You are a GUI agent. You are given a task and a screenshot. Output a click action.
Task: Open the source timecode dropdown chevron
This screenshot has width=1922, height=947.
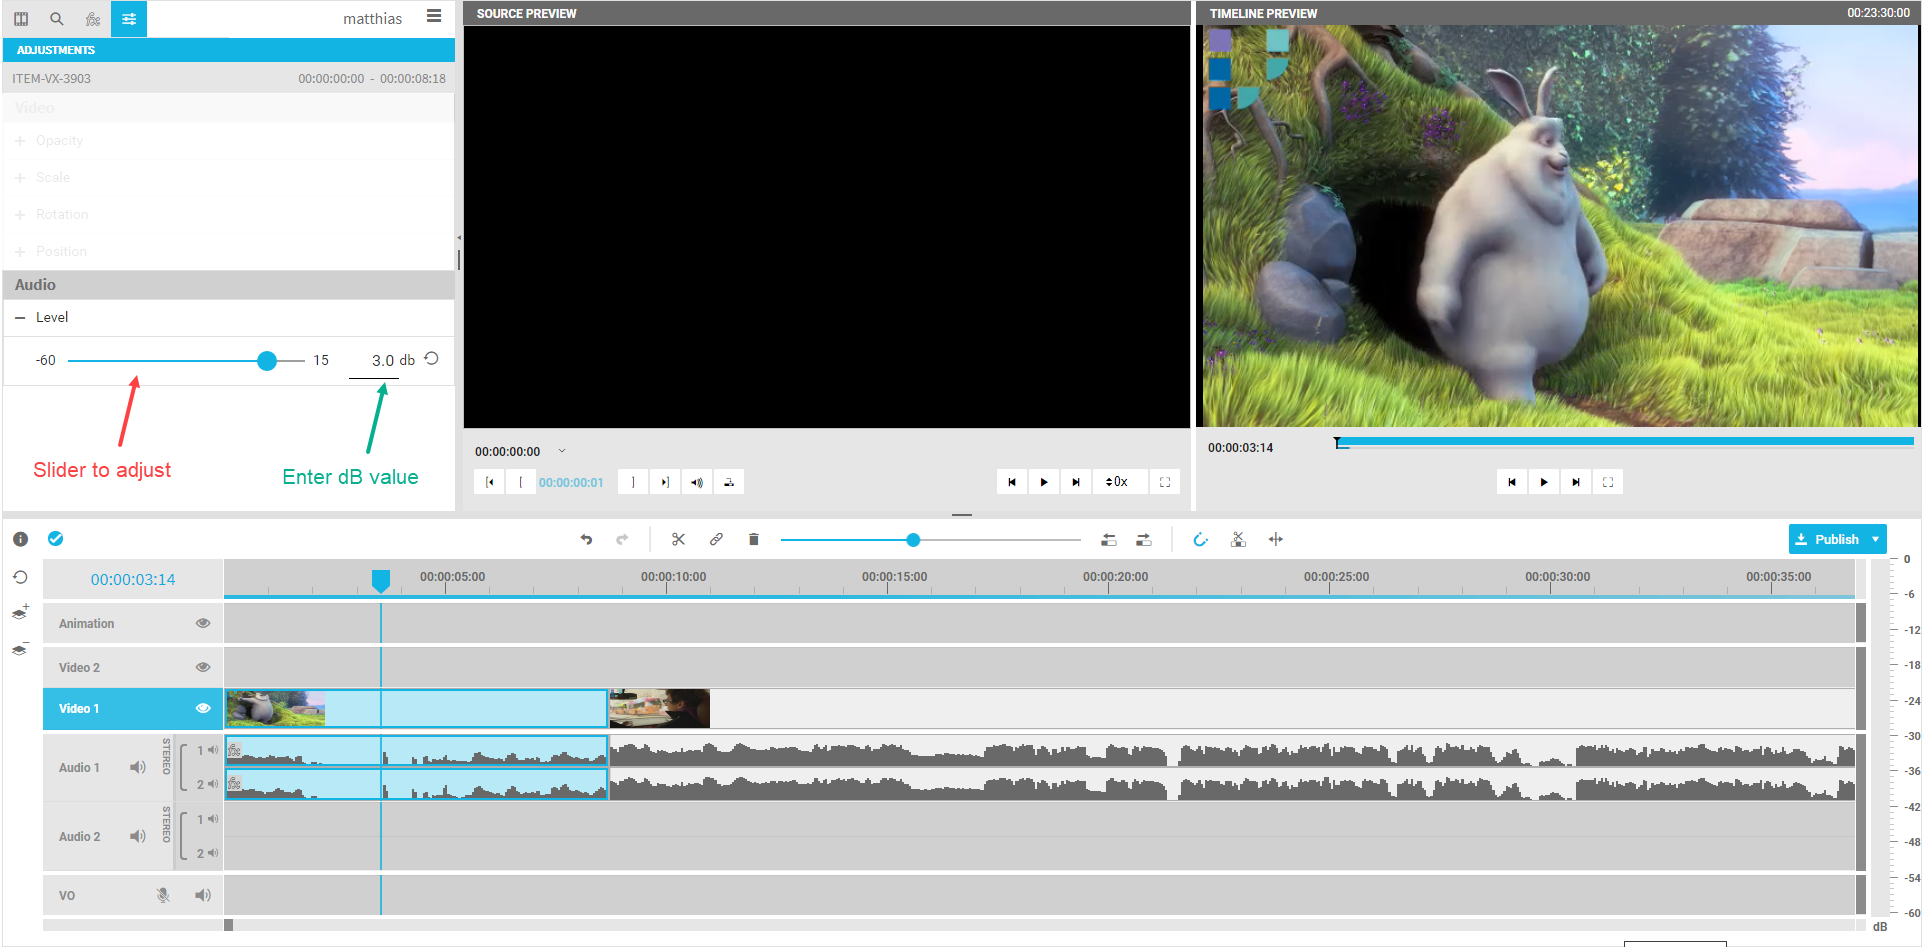tap(562, 451)
